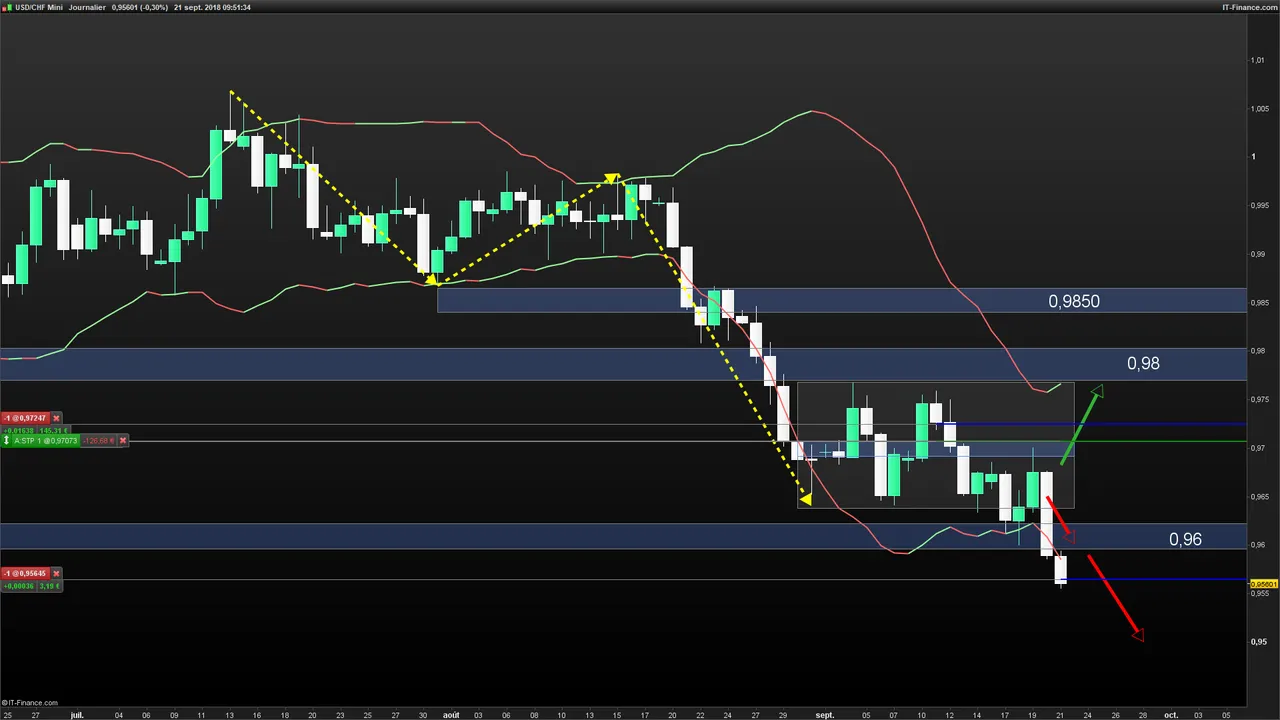Click the 1,01 level on the price axis
This screenshot has width=1280, height=720.
click(x=1257, y=60)
